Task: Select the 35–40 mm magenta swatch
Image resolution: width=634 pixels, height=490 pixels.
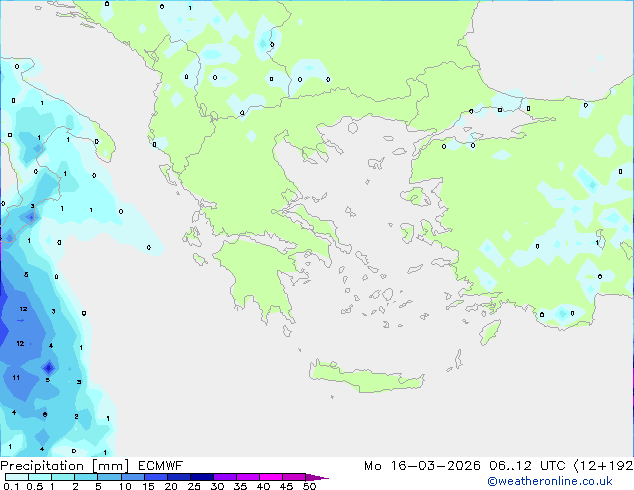Action: pos(248,477)
